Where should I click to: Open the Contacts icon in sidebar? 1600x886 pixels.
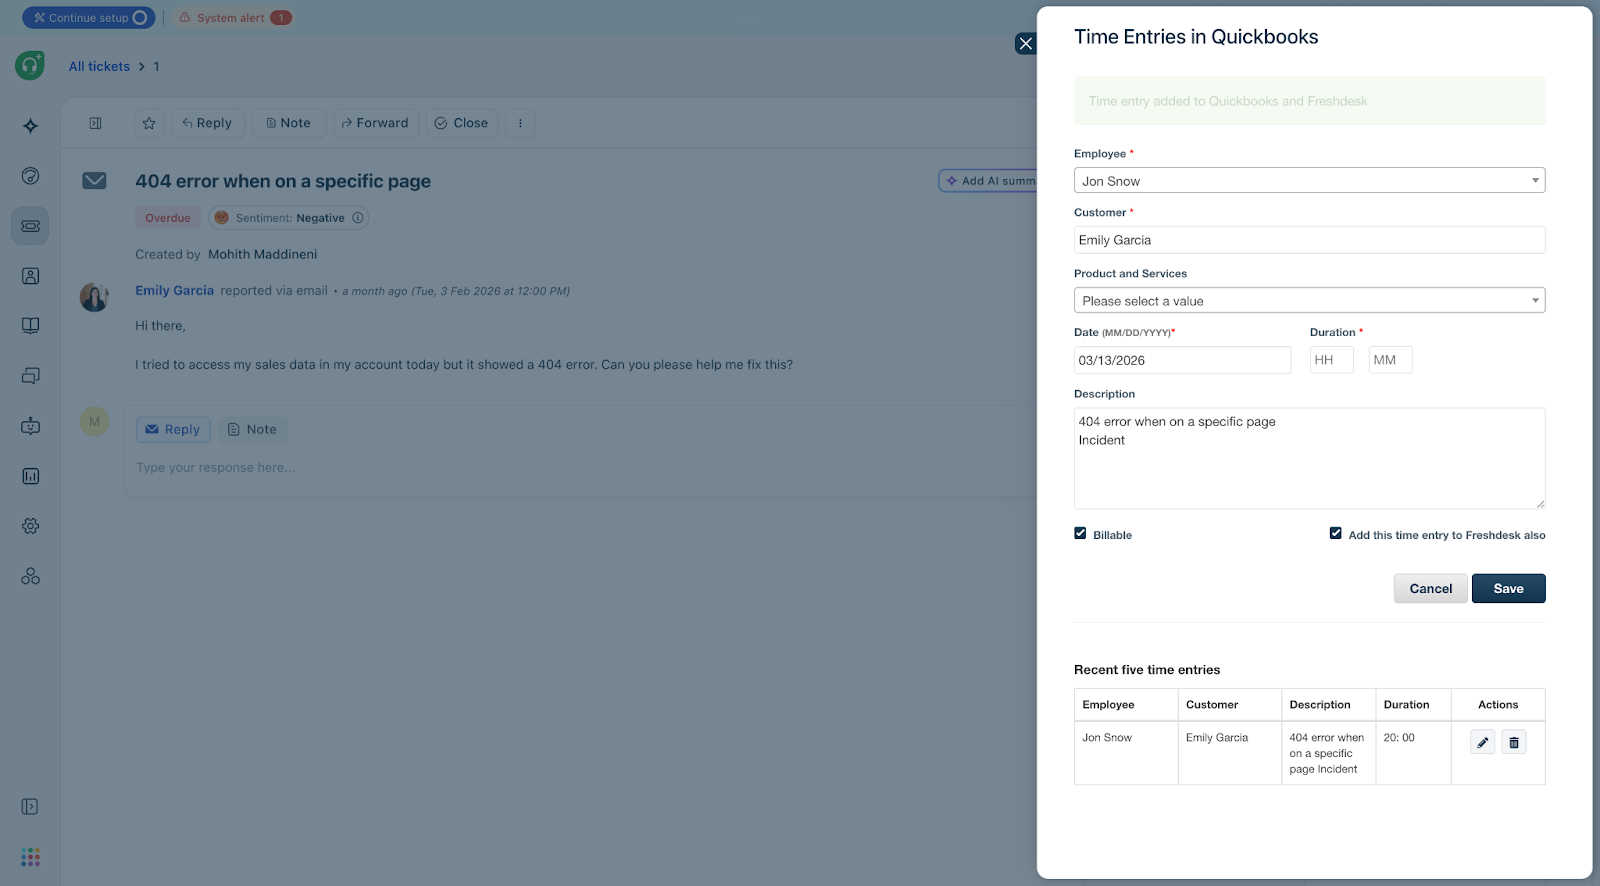pyautogui.click(x=31, y=276)
